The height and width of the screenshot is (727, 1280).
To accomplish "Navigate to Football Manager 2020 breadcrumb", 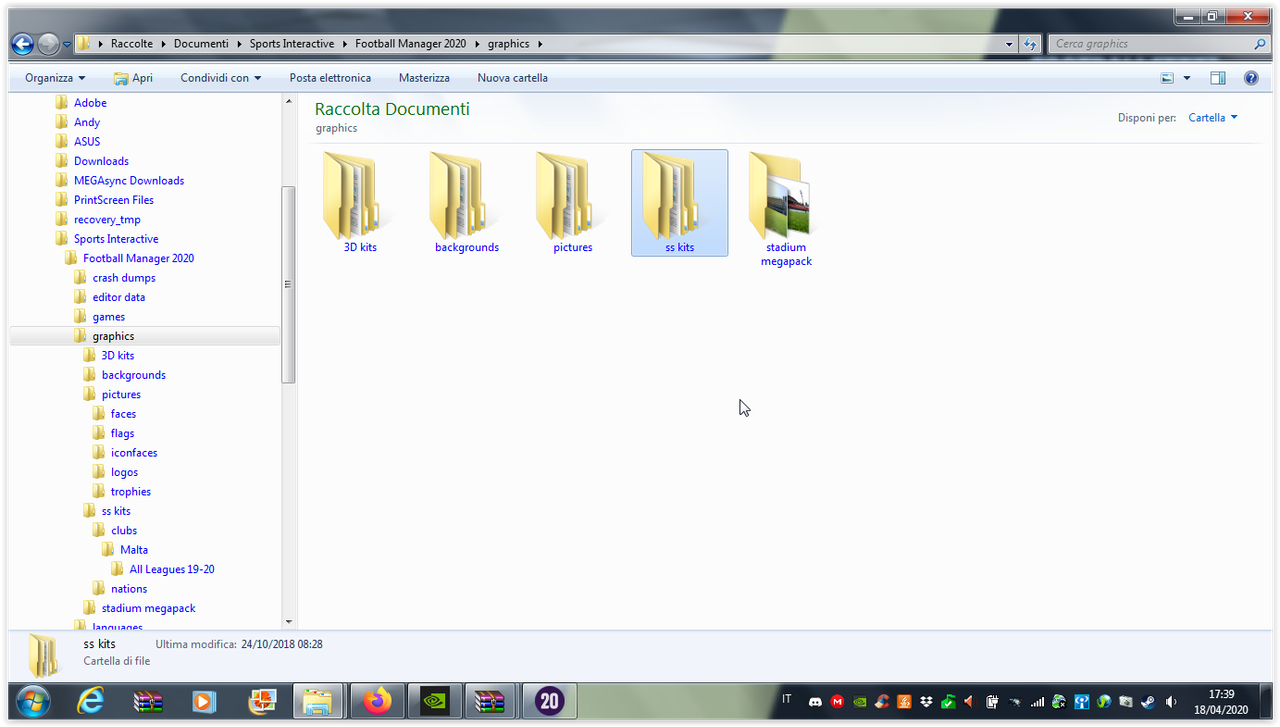I will pyautogui.click(x=410, y=44).
